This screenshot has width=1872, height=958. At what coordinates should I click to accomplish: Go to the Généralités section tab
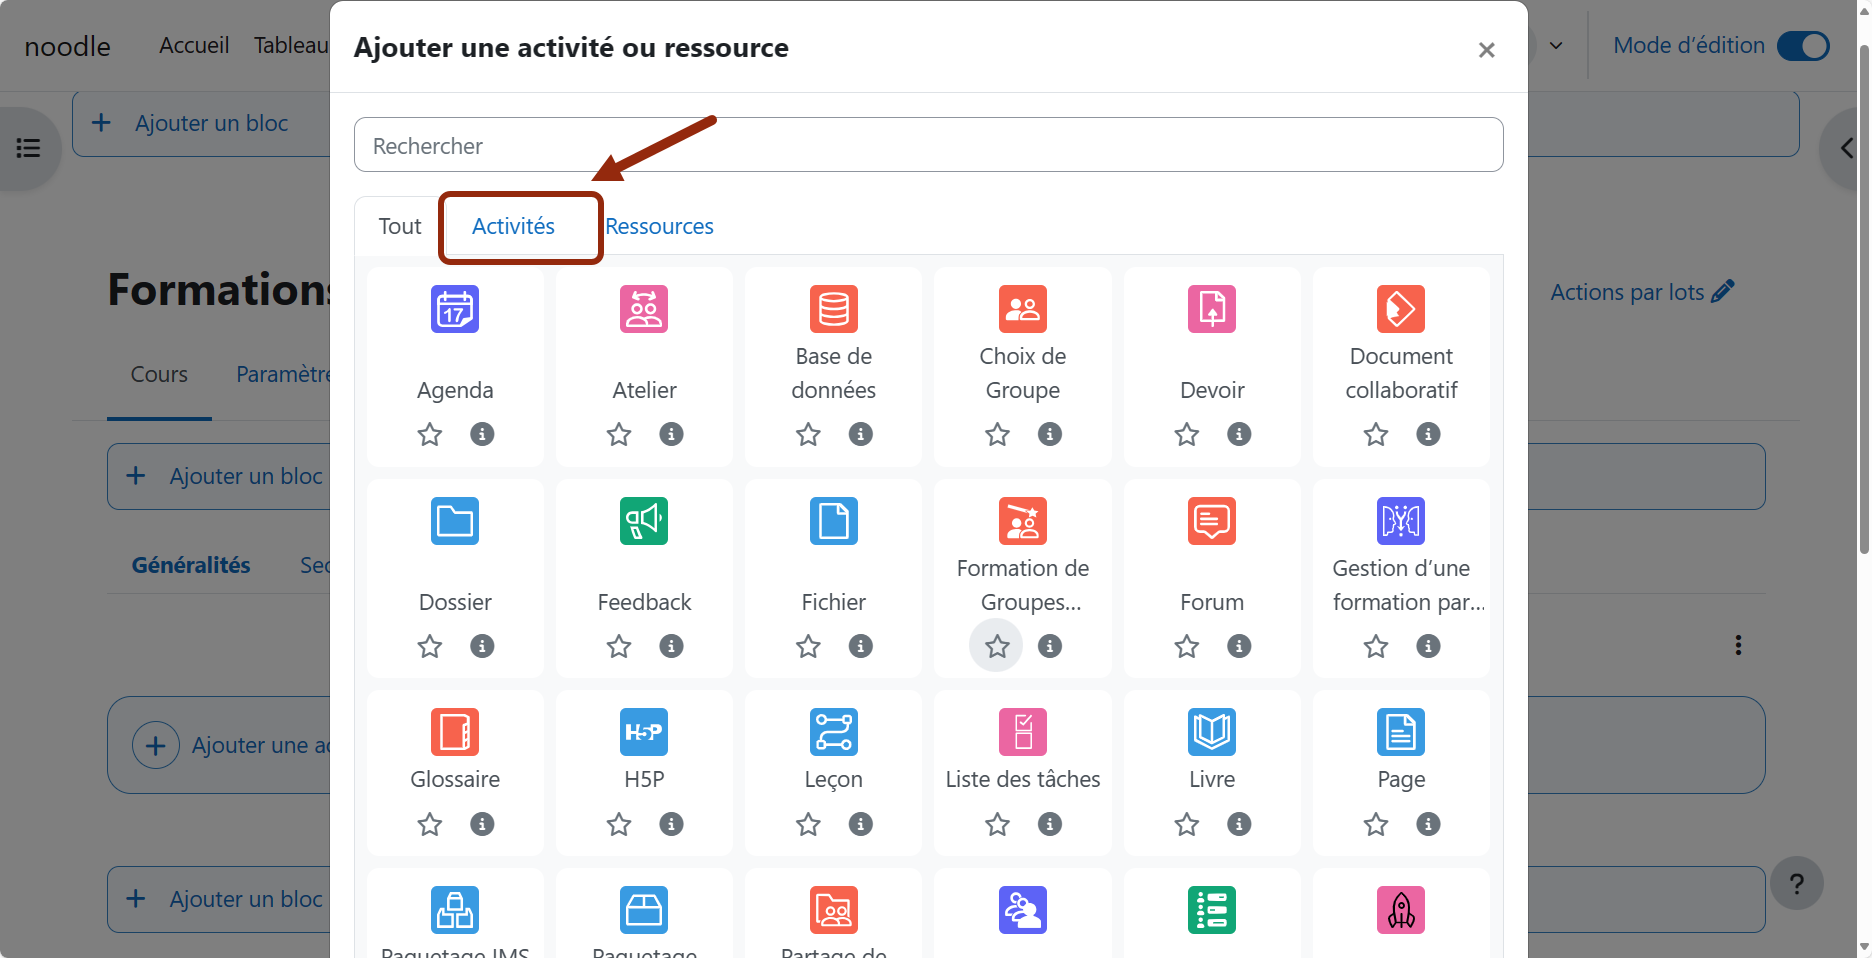click(x=191, y=565)
